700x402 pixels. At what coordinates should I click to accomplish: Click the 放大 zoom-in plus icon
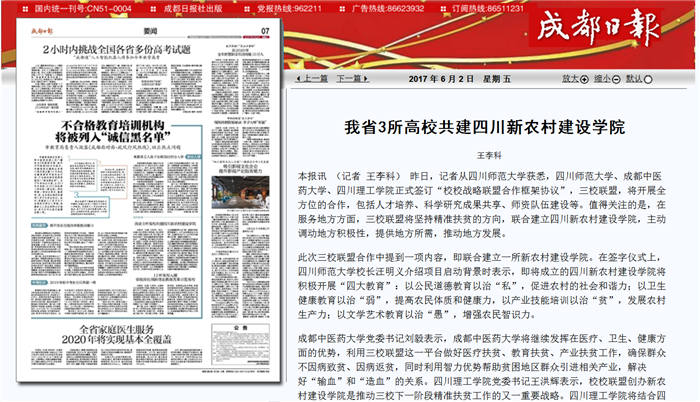583,77
